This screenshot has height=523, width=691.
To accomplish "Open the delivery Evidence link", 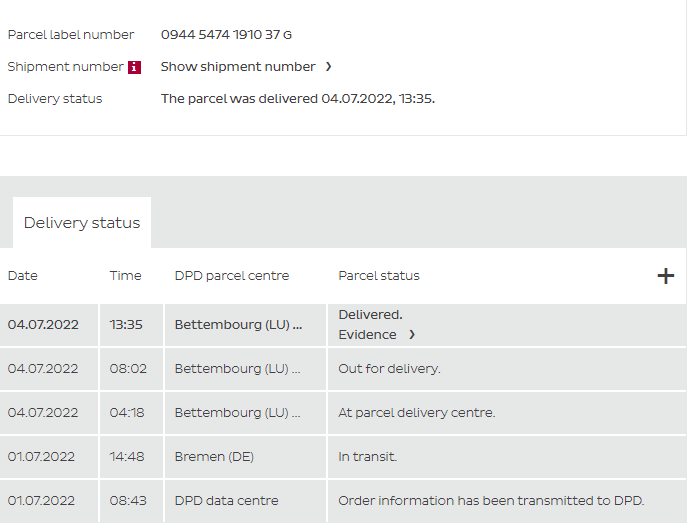I will pyautogui.click(x=367, y=335).
